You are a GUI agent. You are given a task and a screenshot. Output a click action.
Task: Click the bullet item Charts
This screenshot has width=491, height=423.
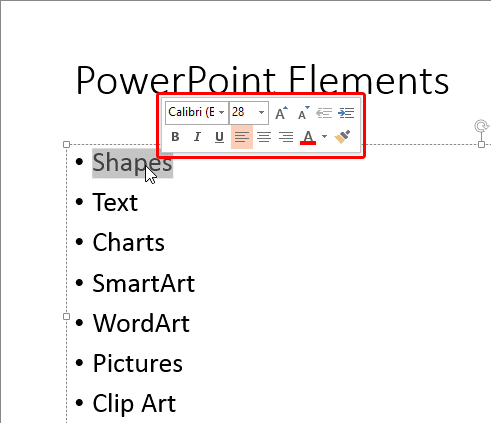click(128, 242)
